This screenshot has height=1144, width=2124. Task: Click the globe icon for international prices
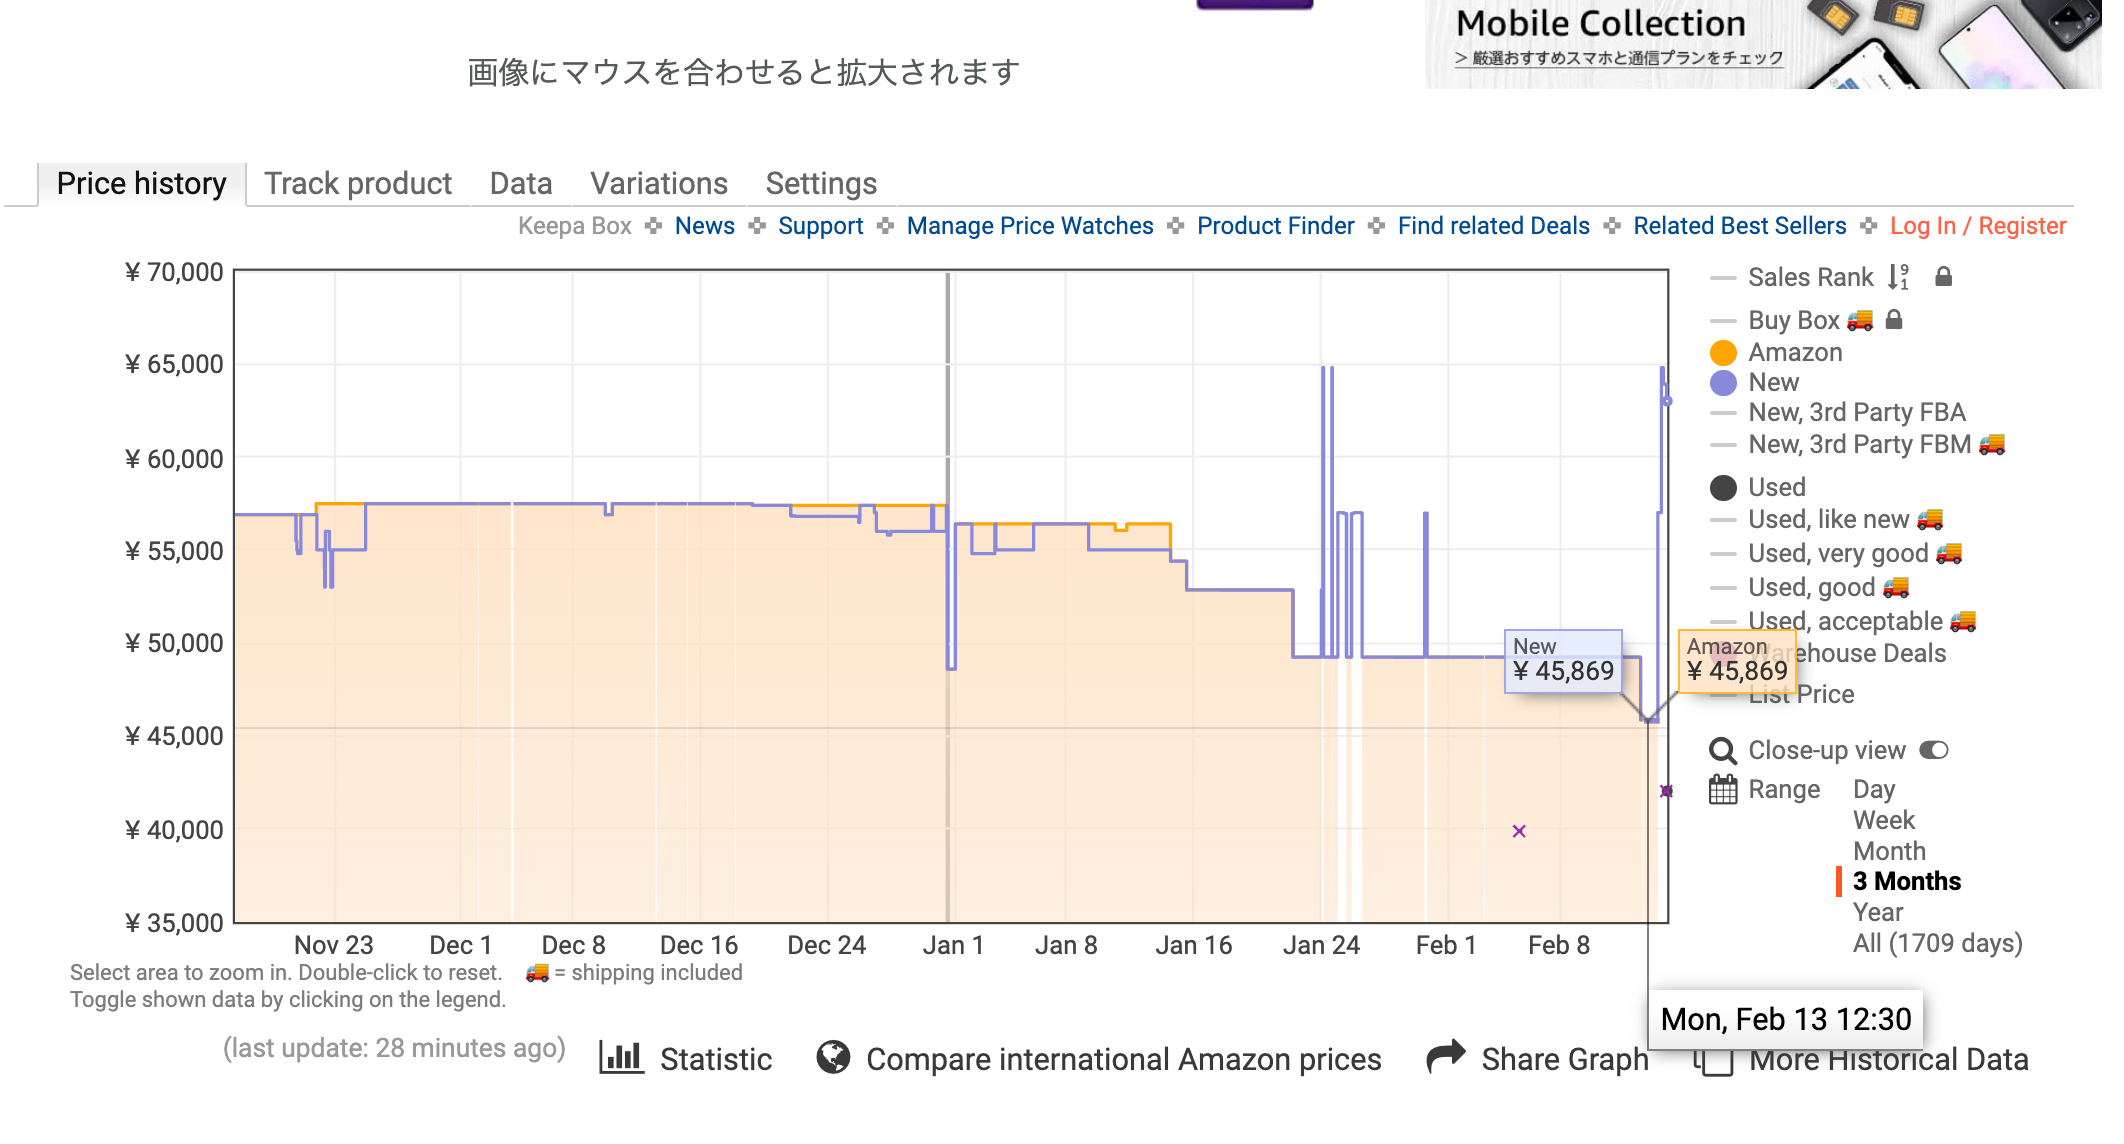pos(832,1058)
